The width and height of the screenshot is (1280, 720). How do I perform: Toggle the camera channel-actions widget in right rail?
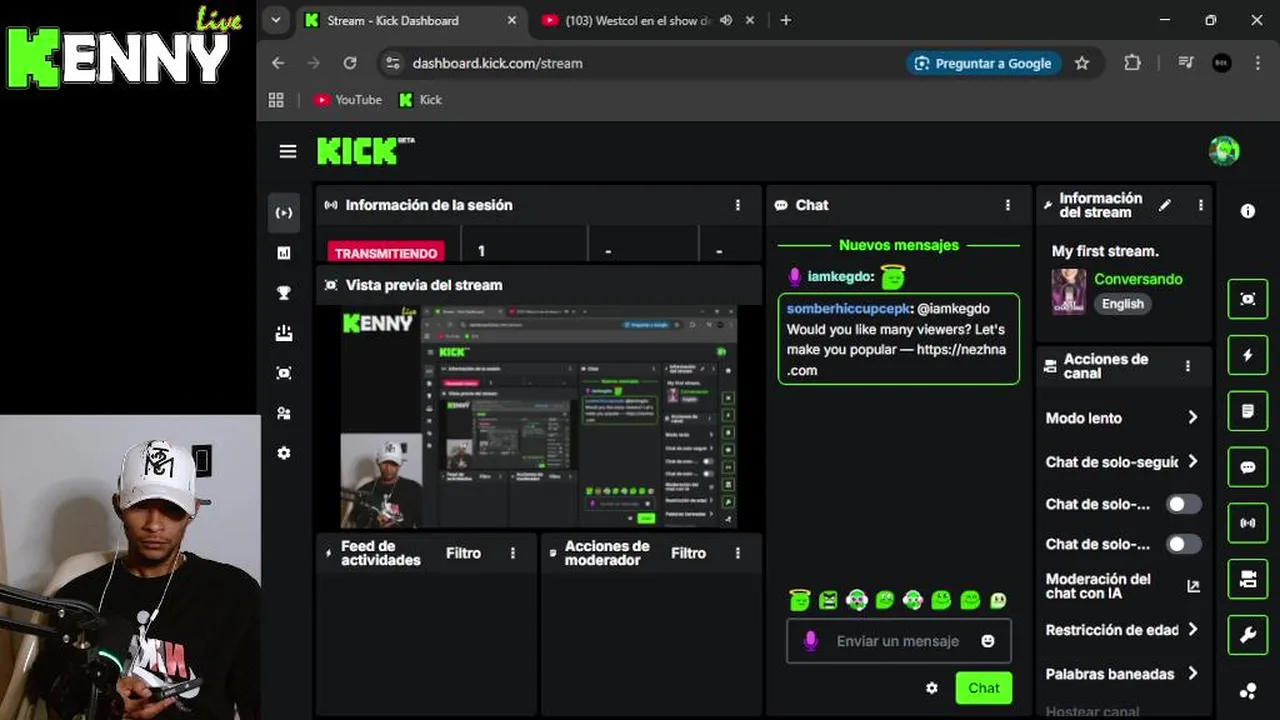[x=1248, y=579]
